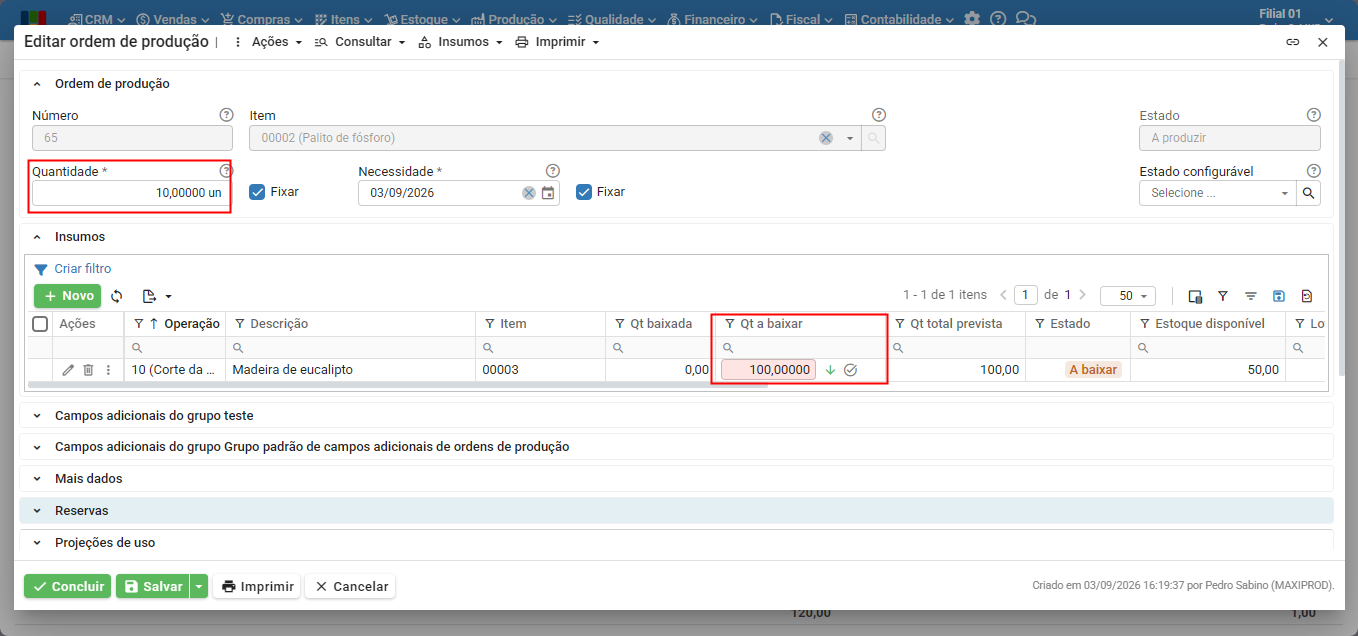Click the pencil edit icon in Madeira row

(68, 370)
